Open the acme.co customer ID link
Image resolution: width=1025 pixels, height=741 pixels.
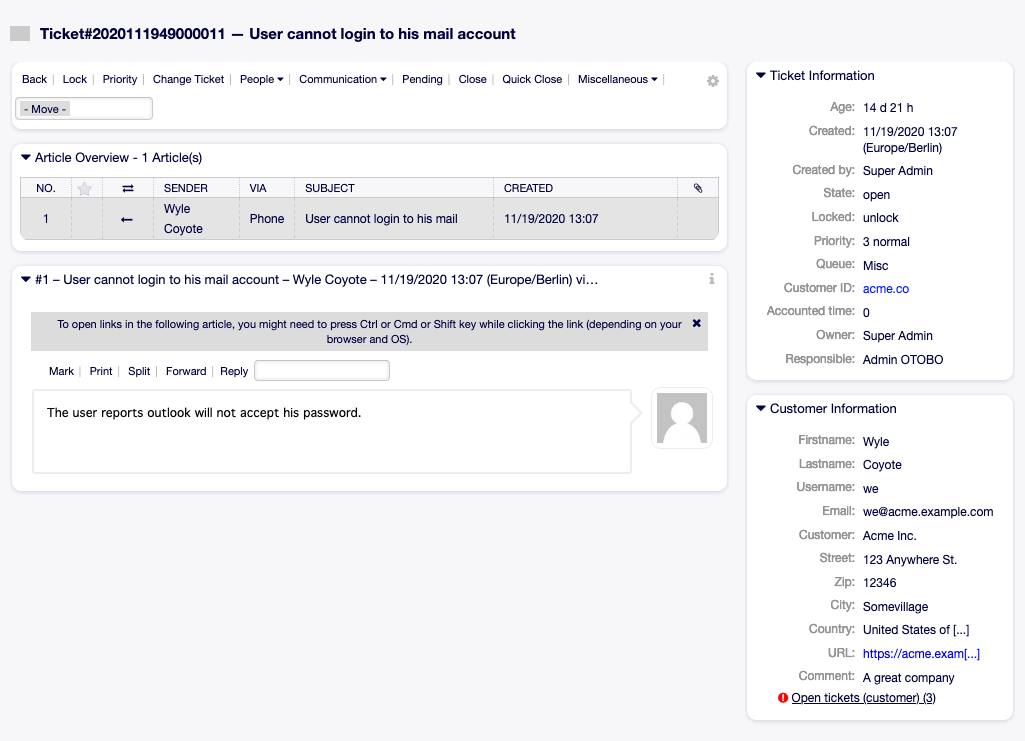[885, 289]
